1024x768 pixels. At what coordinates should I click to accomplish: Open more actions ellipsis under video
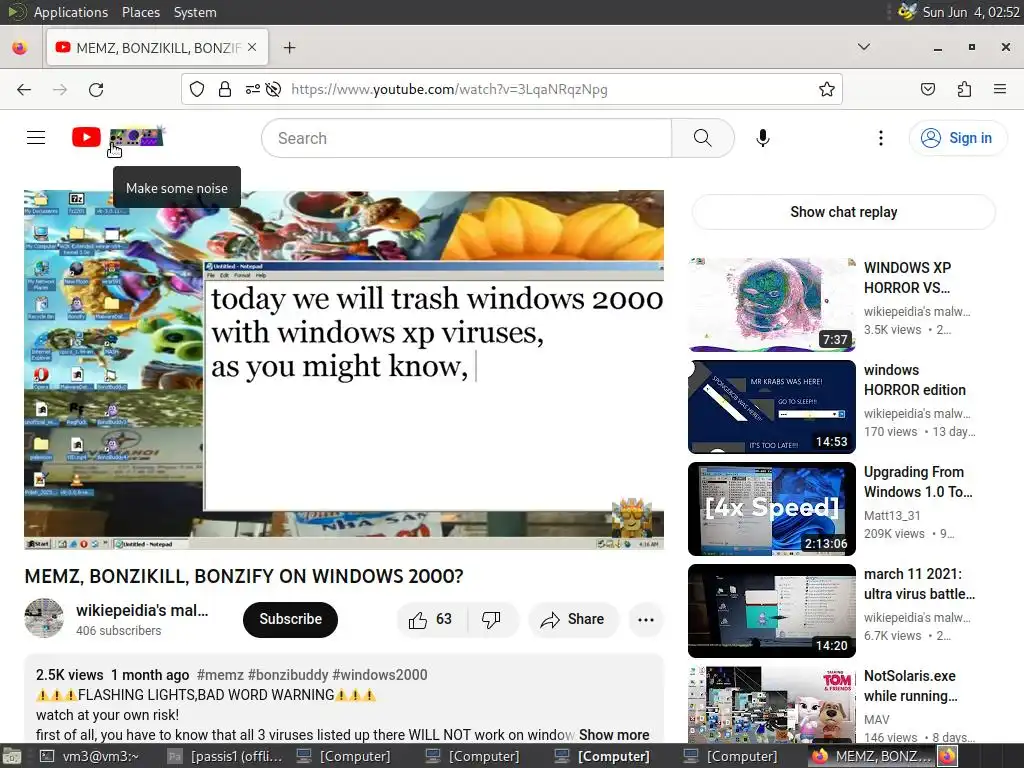[x=646, y=619]
